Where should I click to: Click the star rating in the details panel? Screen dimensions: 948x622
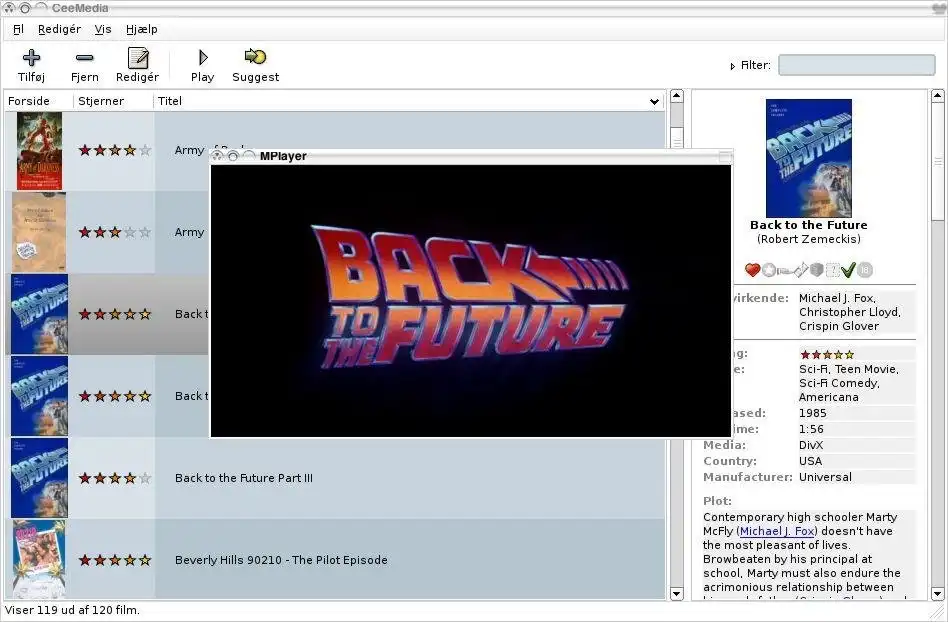(827, 355)
